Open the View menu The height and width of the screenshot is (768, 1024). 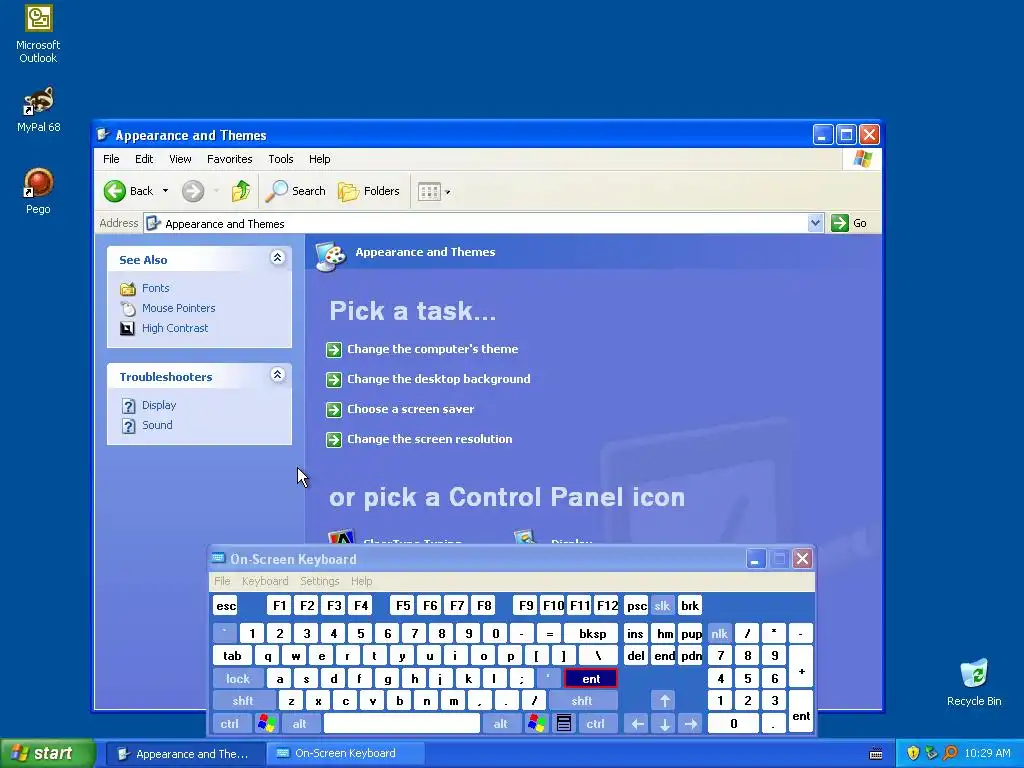click(180, 159)
